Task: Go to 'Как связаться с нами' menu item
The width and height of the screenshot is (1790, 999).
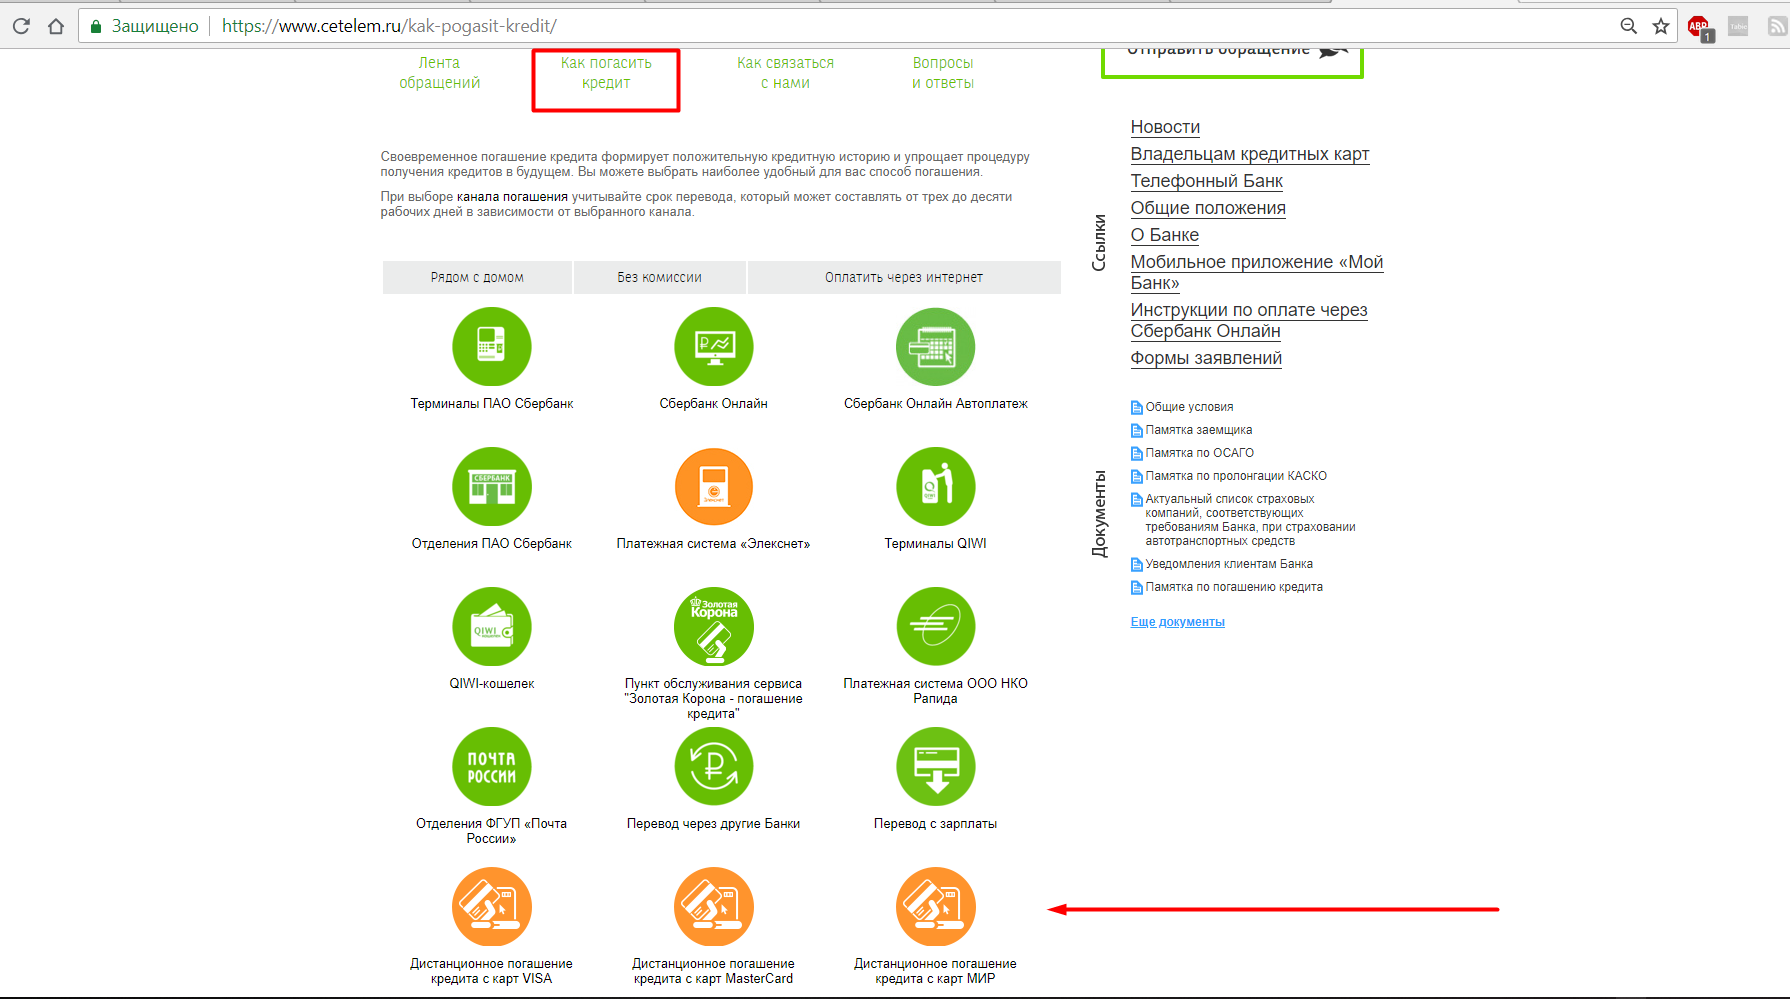Action: [x=785, y=73]
